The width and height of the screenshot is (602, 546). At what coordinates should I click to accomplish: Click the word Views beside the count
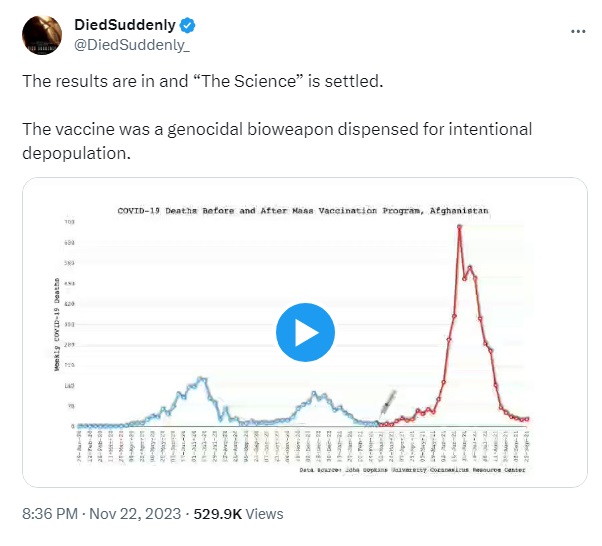265,514
